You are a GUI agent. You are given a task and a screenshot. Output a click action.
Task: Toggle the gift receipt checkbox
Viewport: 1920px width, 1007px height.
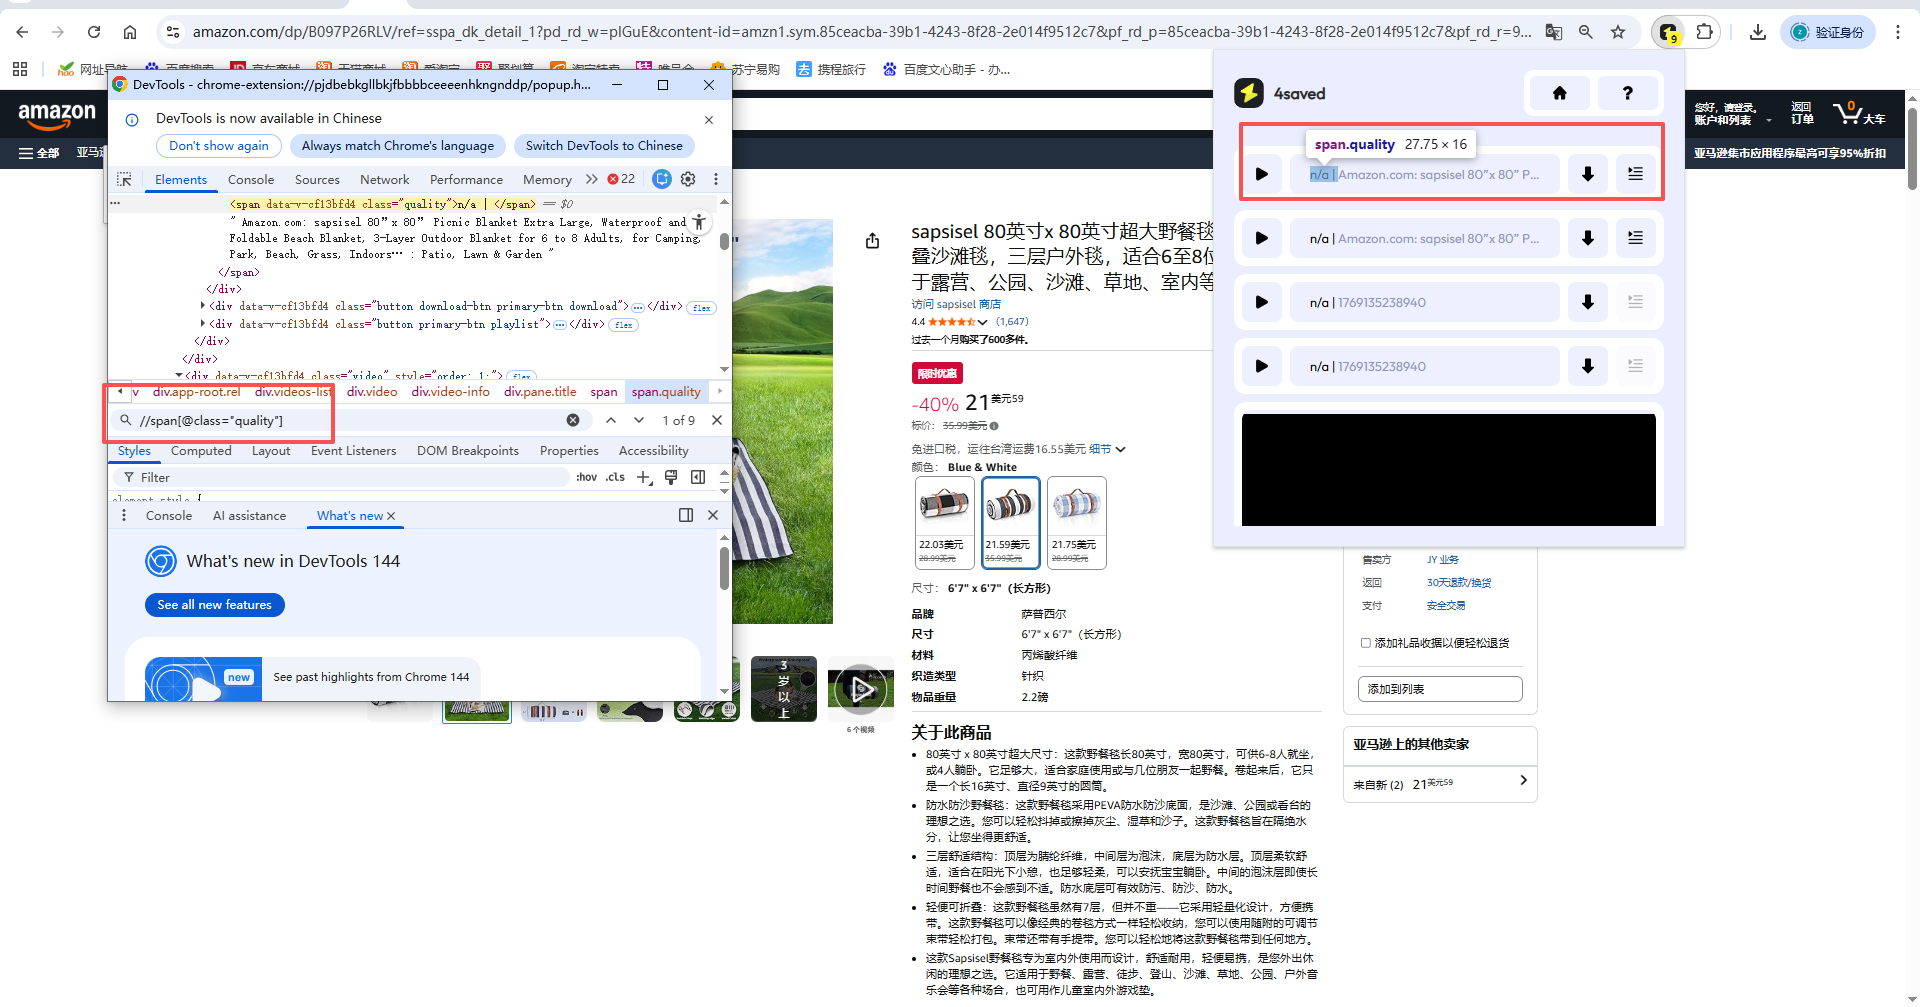1365,643
